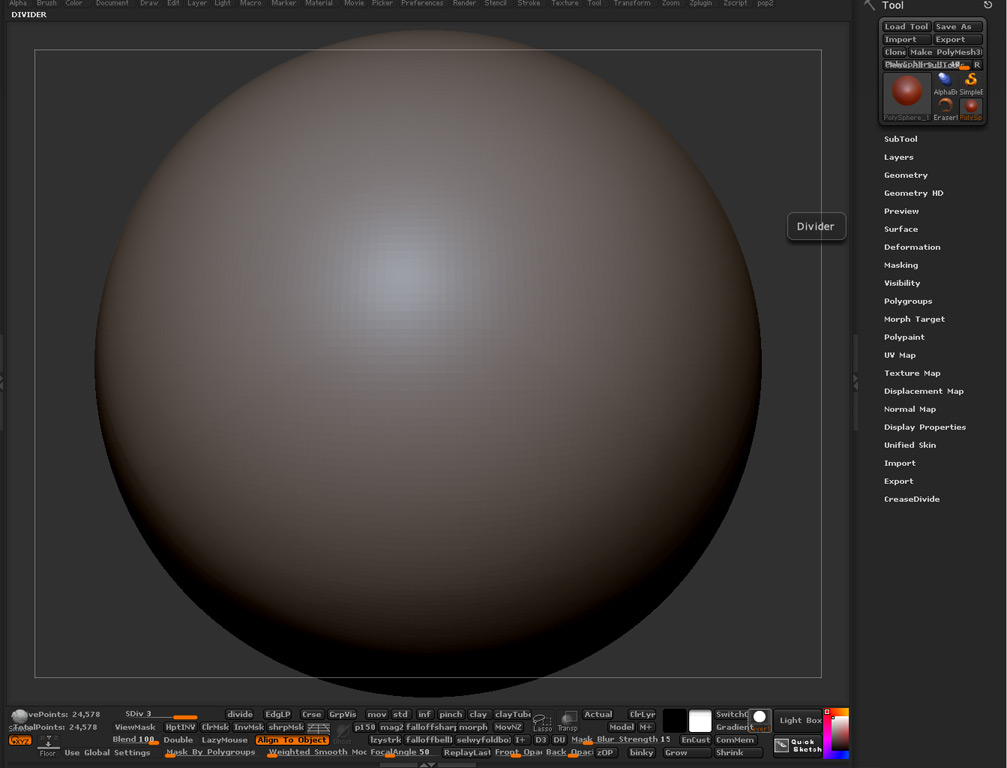Click the hammer icon left of Tool title
Screen dimensions: 1007x768
tap(870, 5)
